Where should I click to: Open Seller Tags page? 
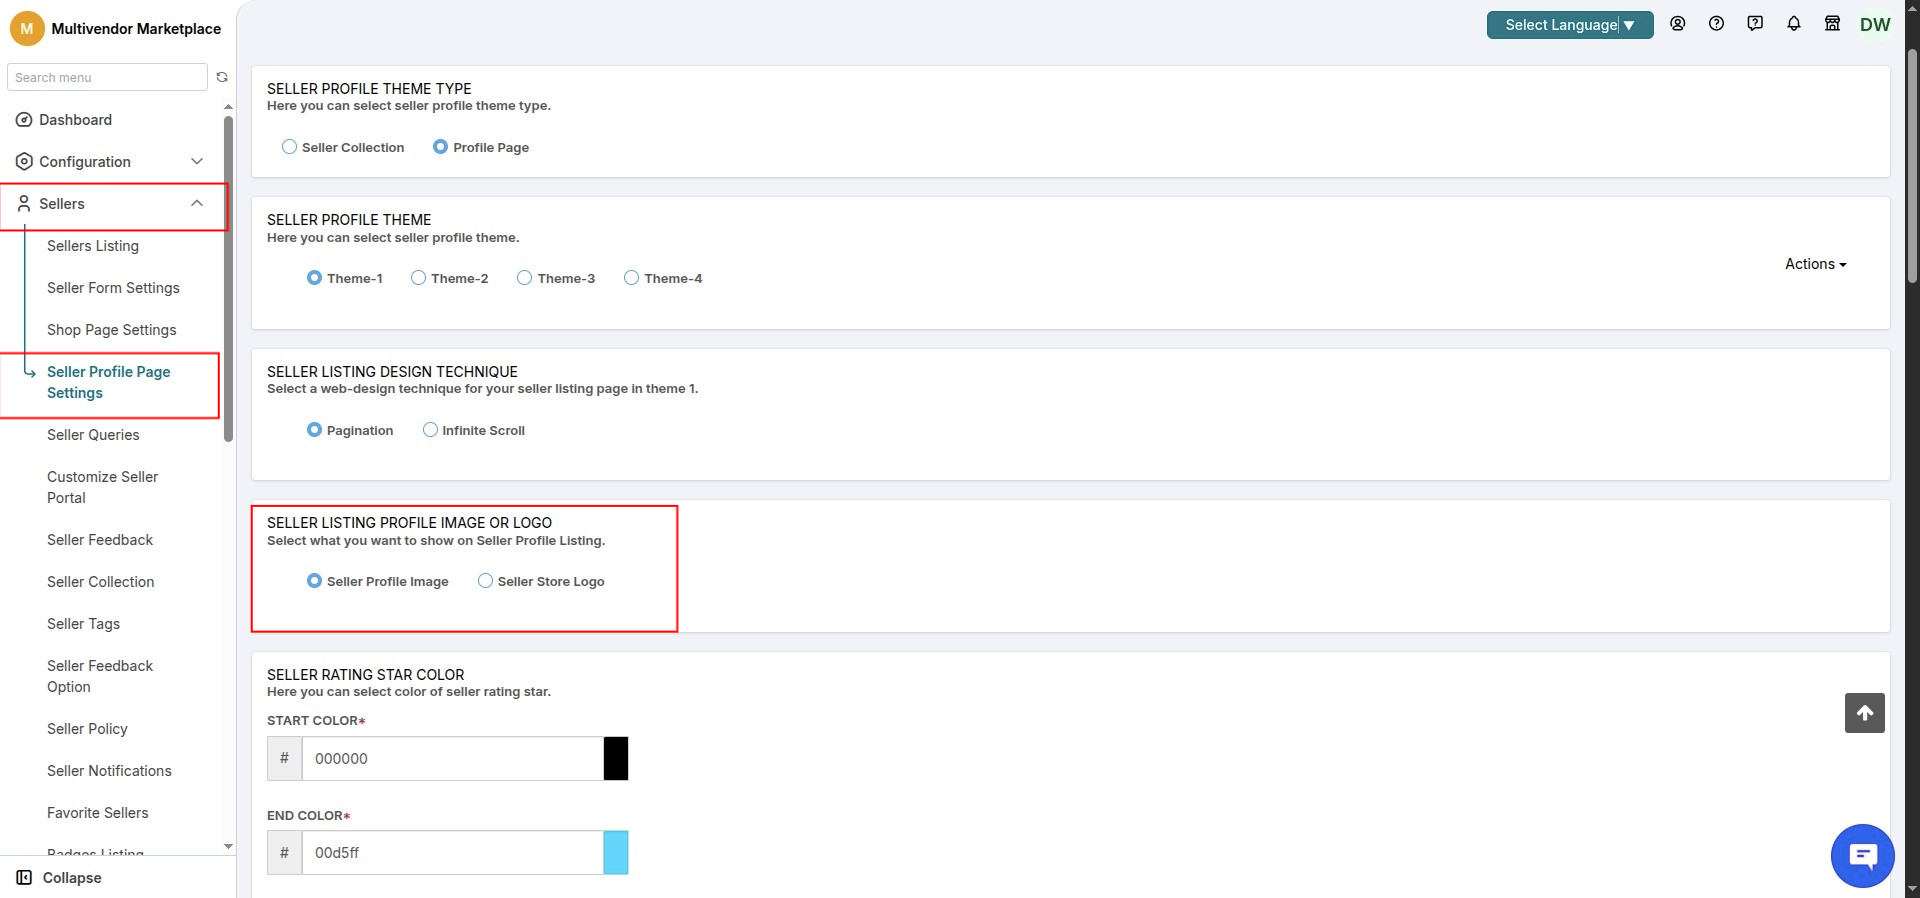83,624
